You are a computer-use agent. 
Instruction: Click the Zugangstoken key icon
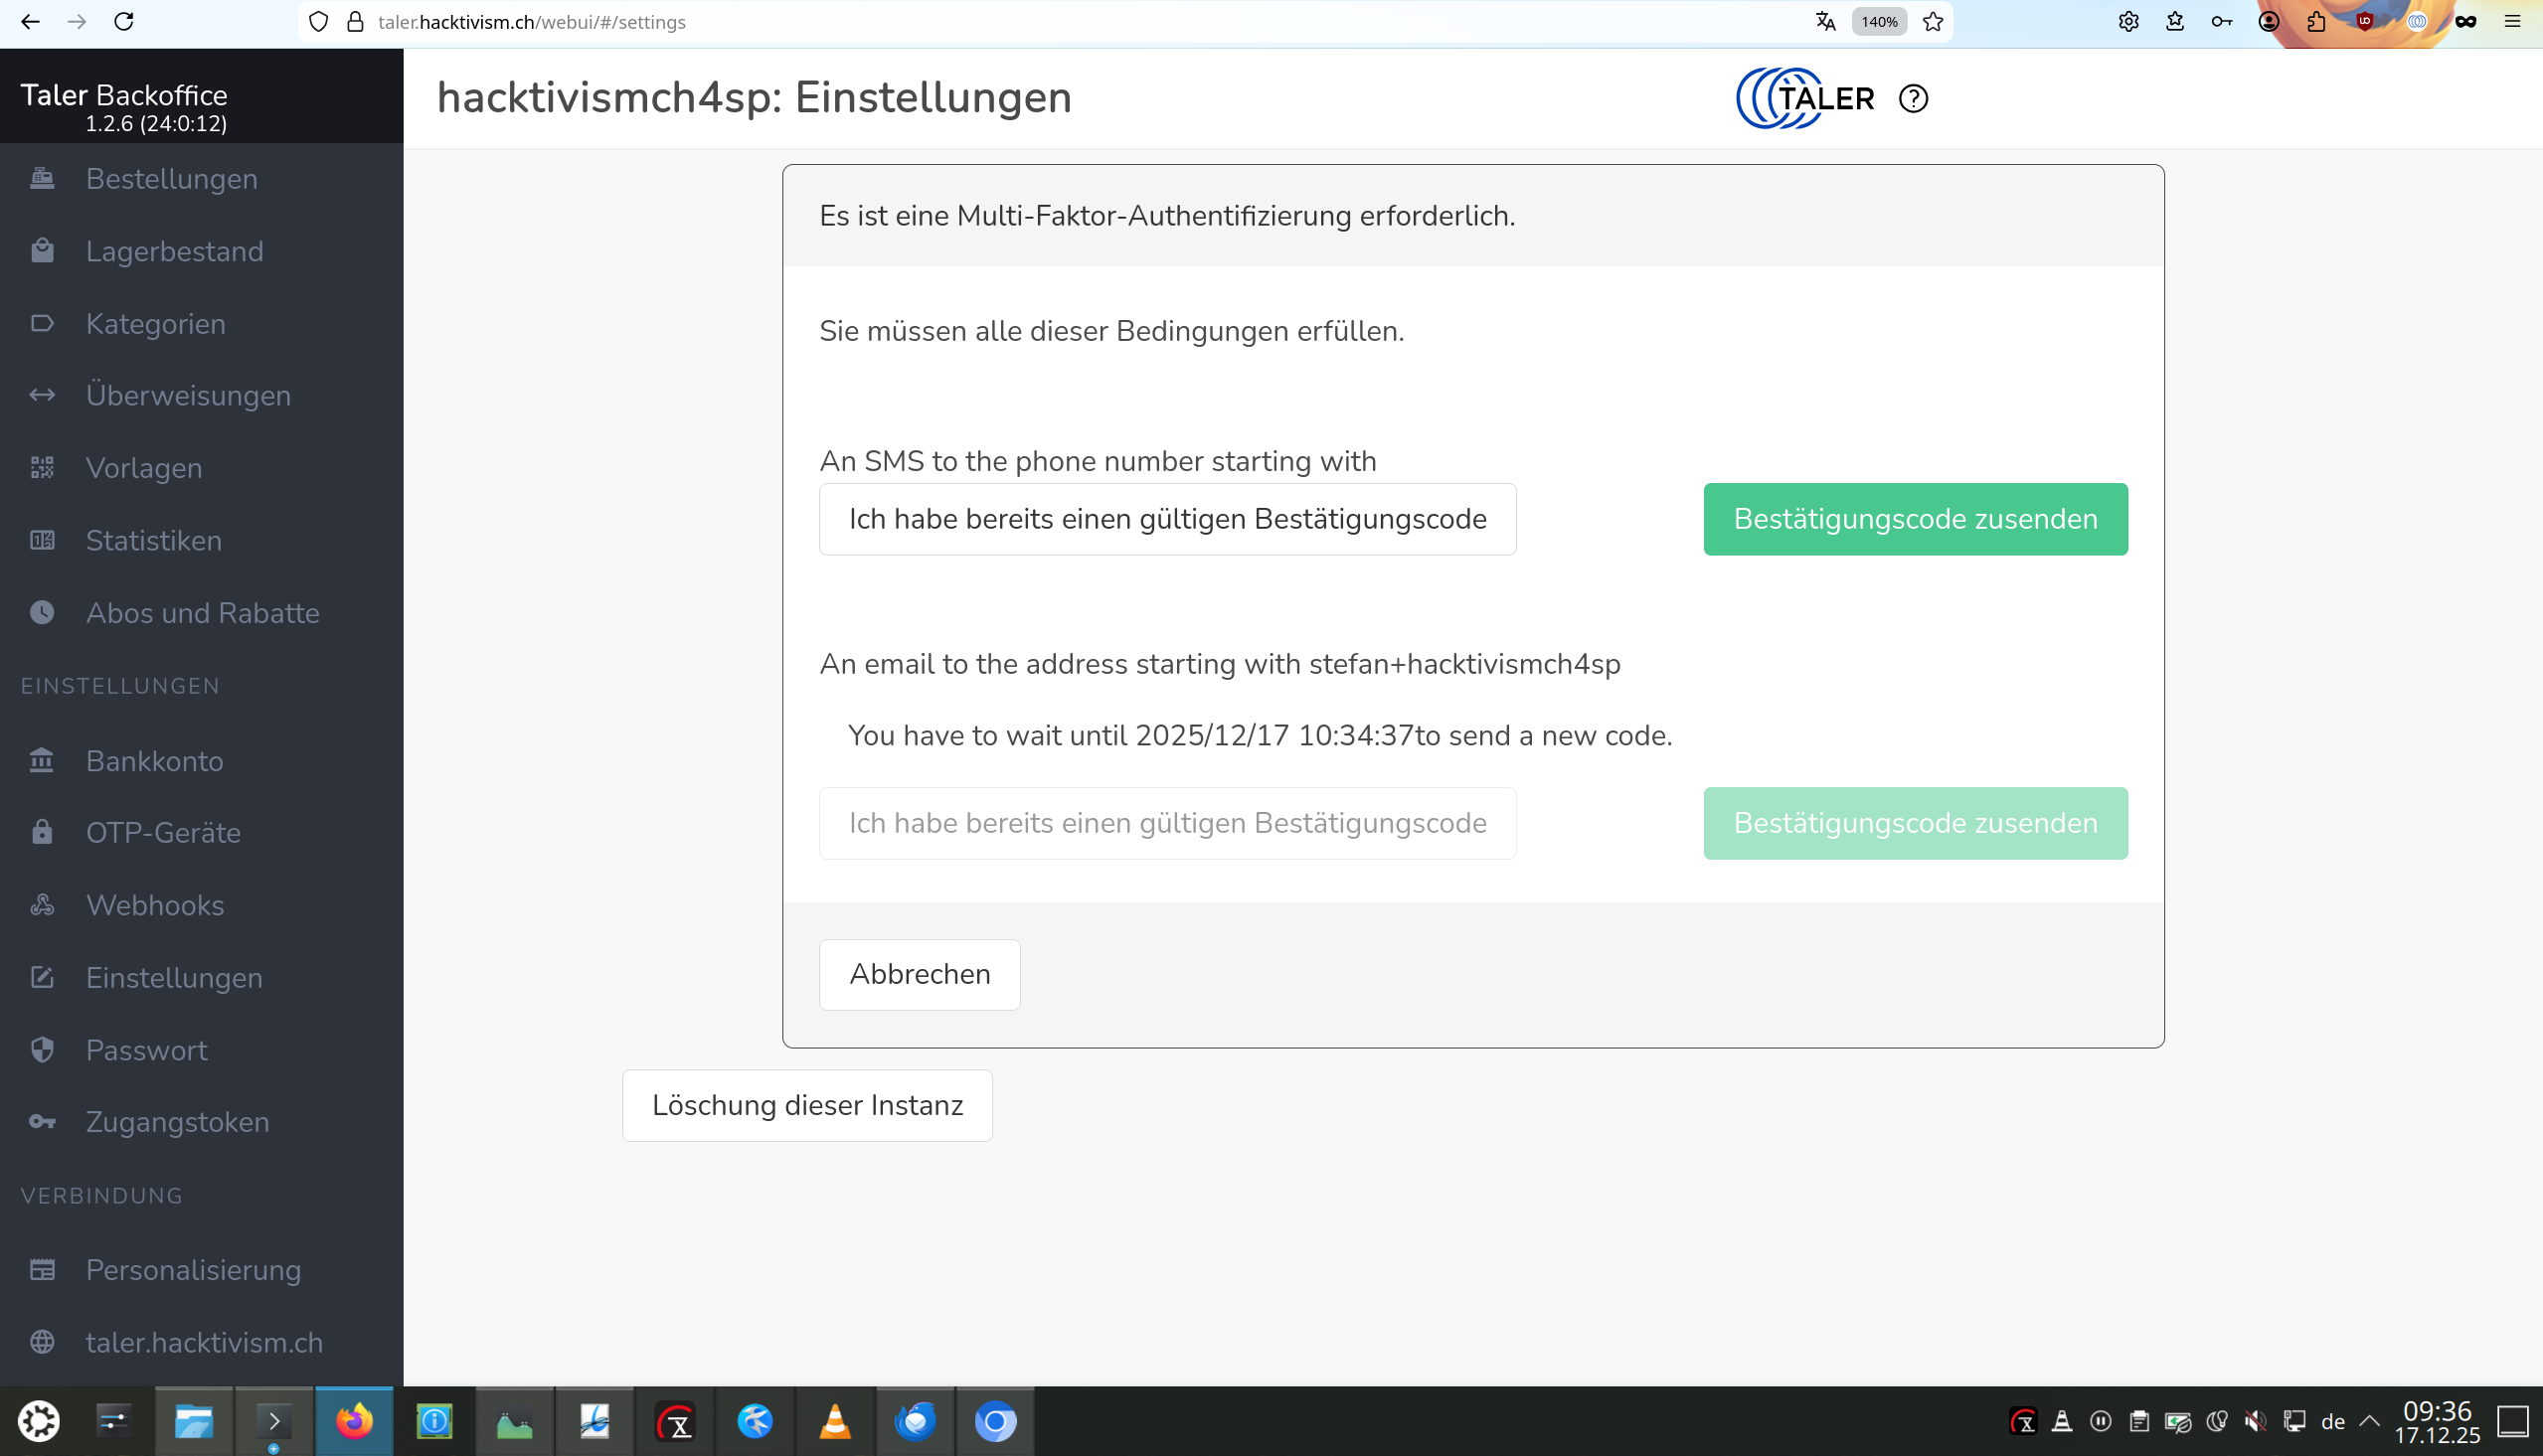click(x=42, y=1122)
